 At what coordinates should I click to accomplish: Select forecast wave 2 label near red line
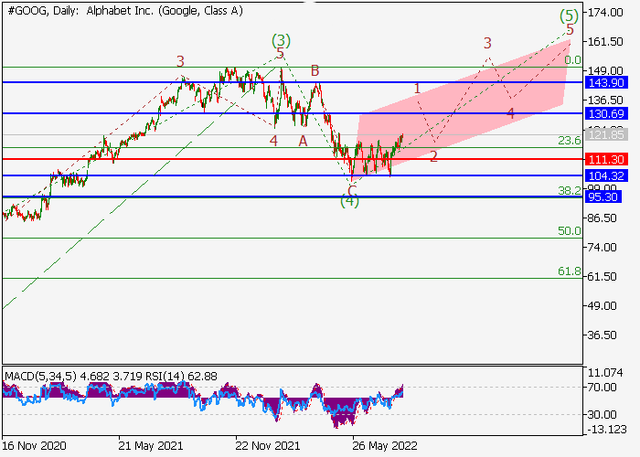point(433,156)
